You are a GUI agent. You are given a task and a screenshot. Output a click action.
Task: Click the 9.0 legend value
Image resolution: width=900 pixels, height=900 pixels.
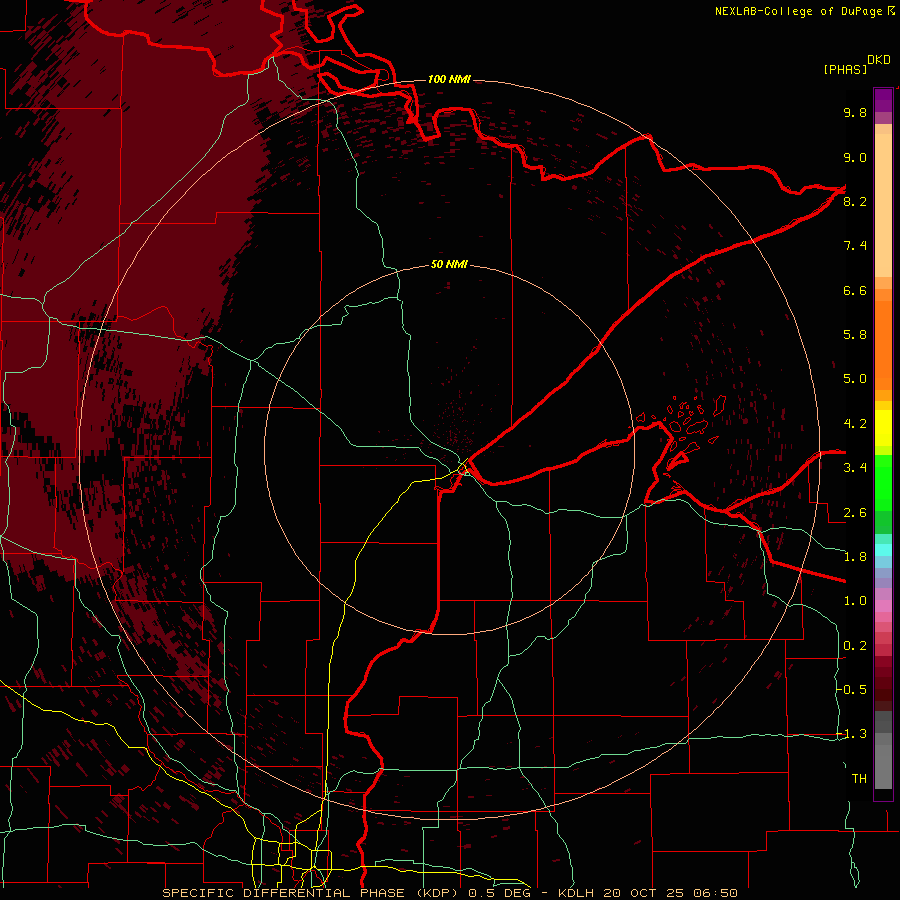click(x=855, y=157)
